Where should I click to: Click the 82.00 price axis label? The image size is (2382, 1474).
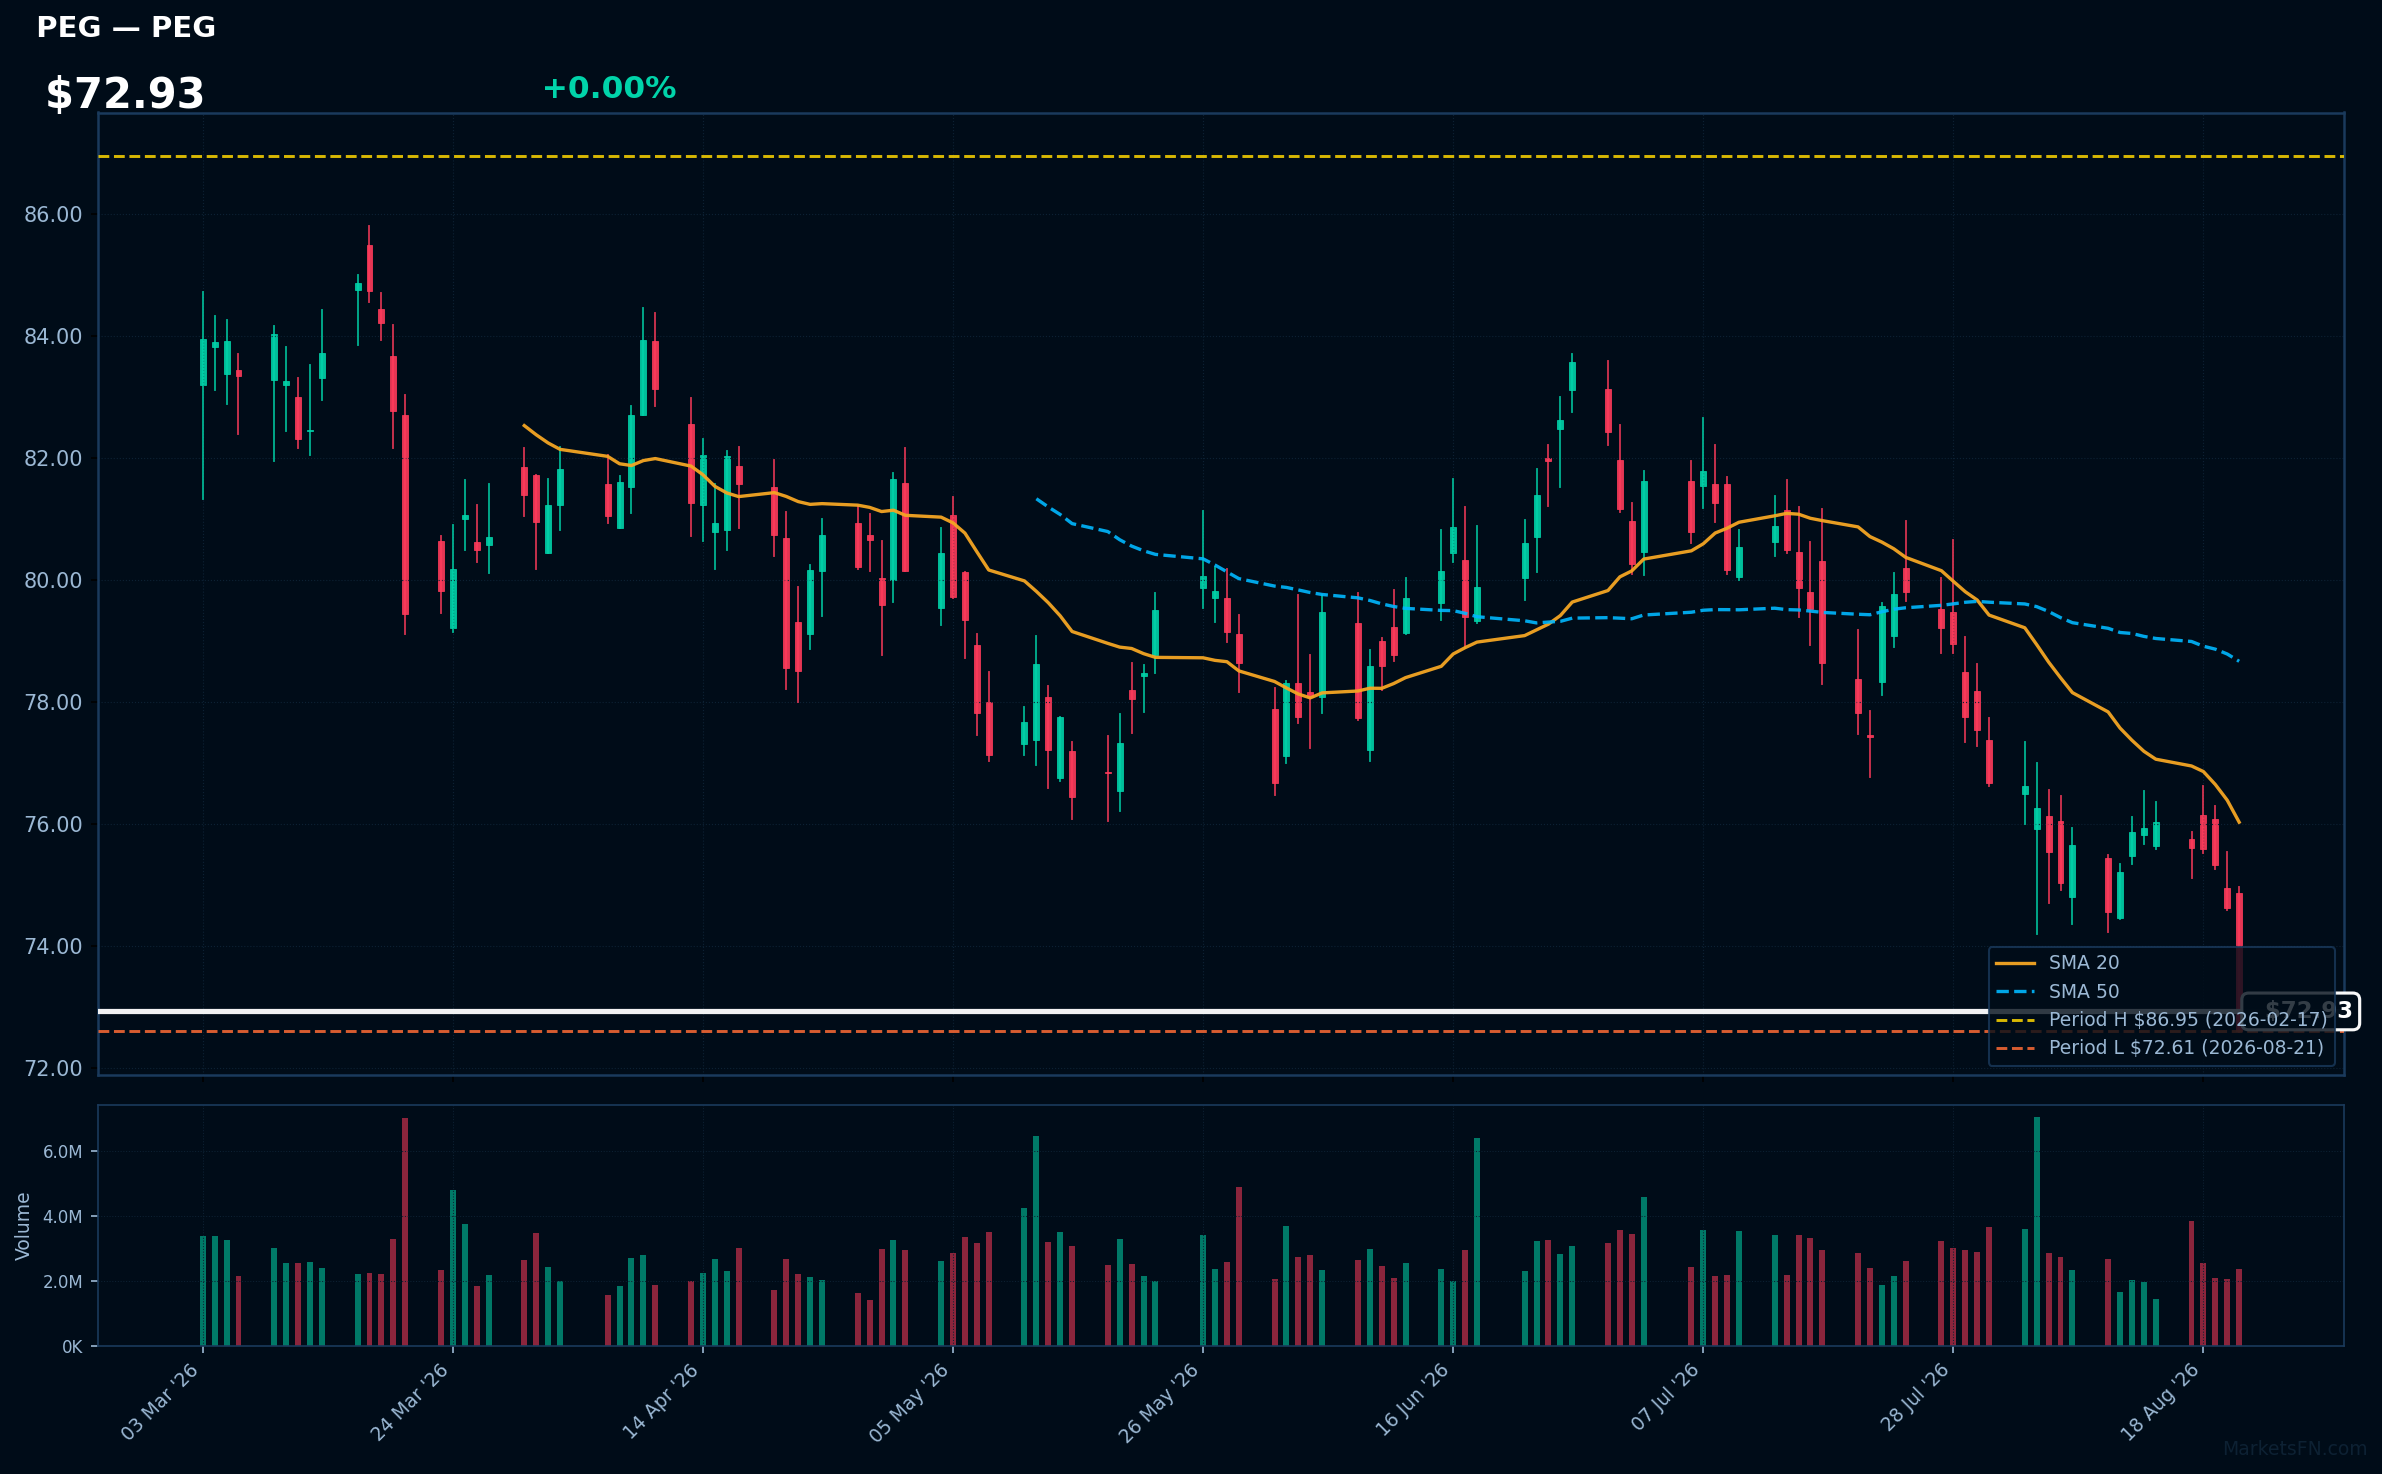point(53,459)
